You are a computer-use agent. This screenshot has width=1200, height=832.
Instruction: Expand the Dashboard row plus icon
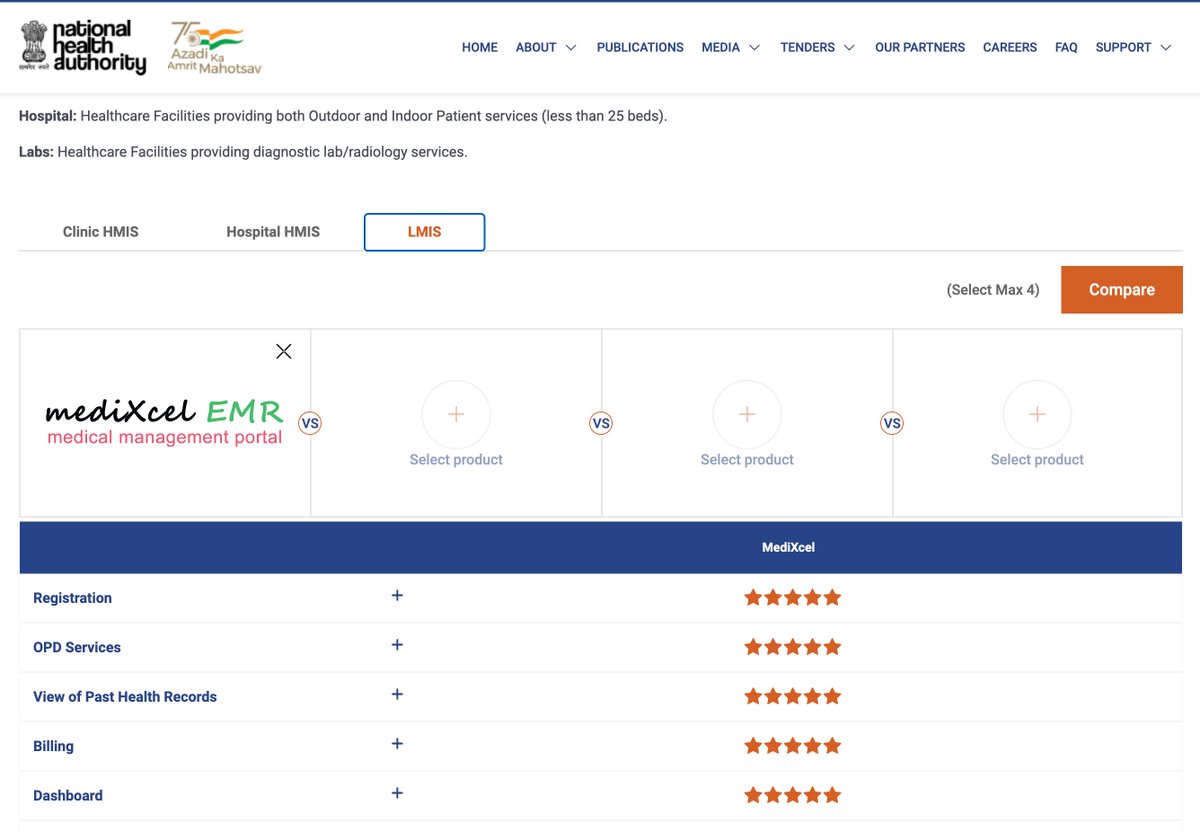(397, 793)
